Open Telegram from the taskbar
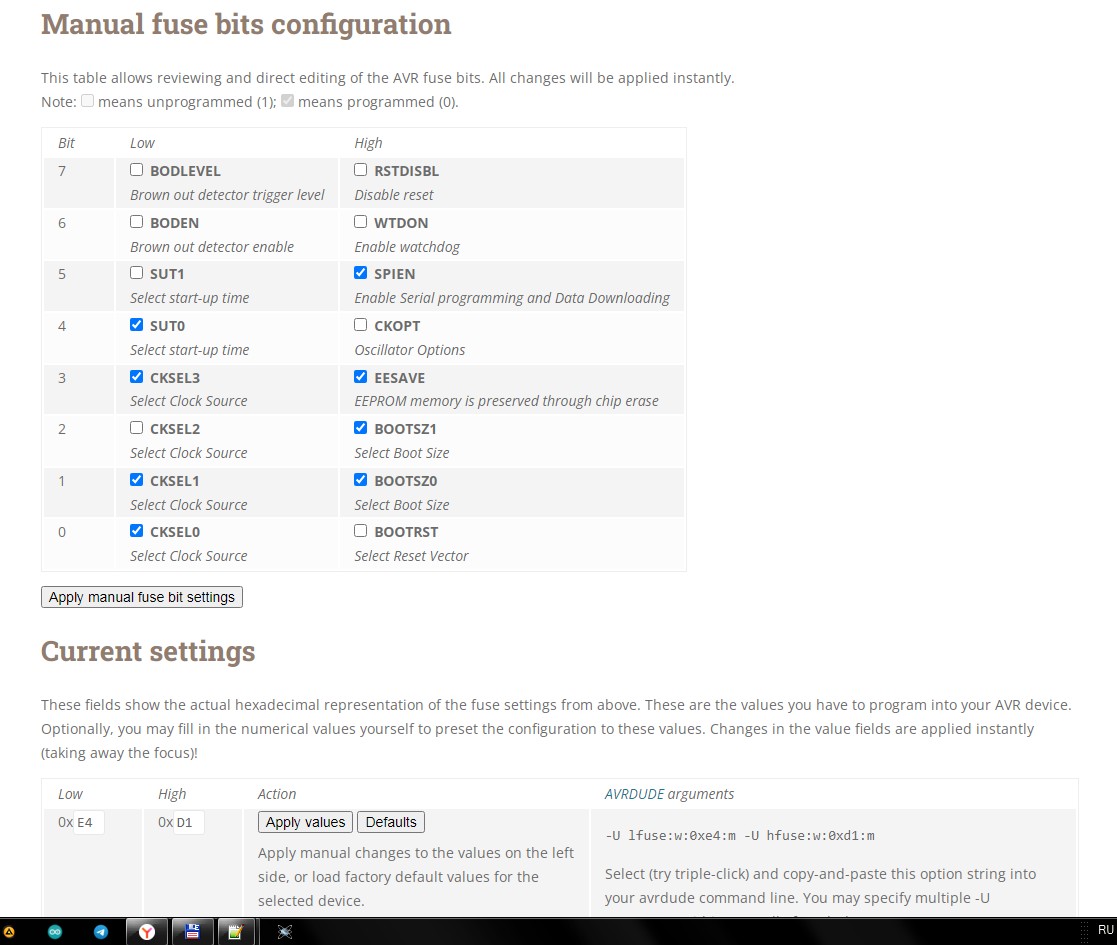The height and width of the screenshot is (945, 1117). (100, 932)
